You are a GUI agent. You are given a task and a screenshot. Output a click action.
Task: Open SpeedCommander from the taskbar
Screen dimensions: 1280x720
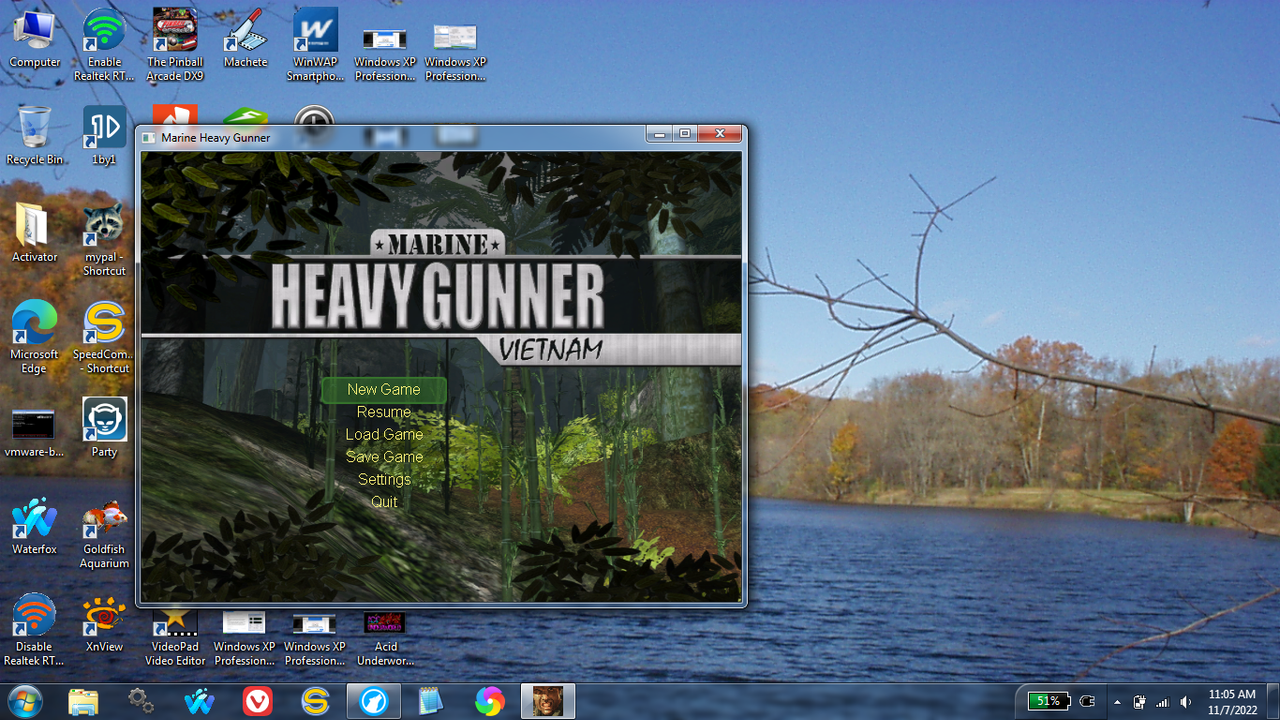[x=315, y=701]
